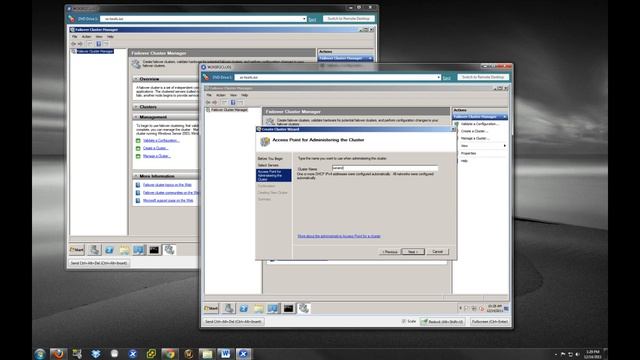640x360 pixels.
Task: Click the Reboot button in front console window
Action: [x=443, y=322]
